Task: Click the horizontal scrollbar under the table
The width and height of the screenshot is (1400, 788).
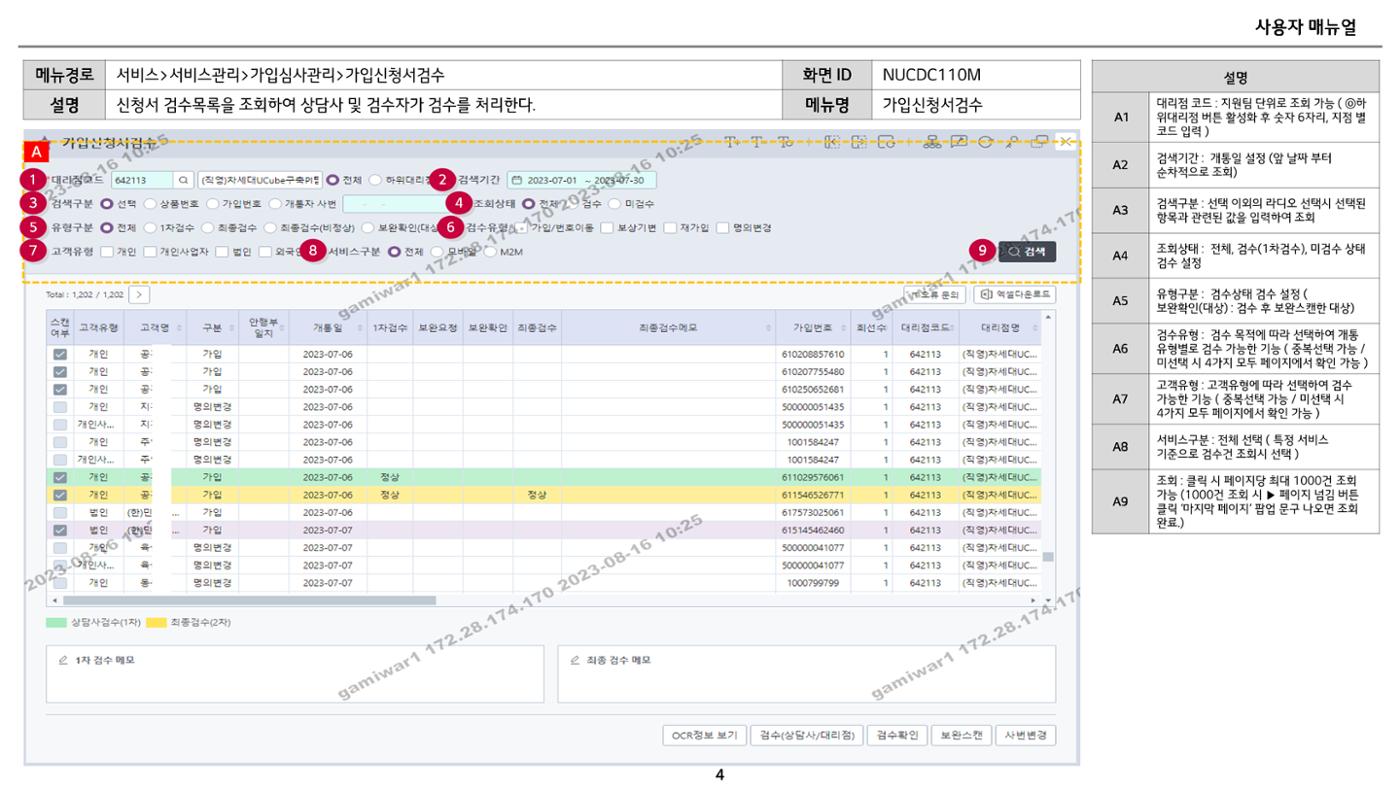Action: coord(250,600)
